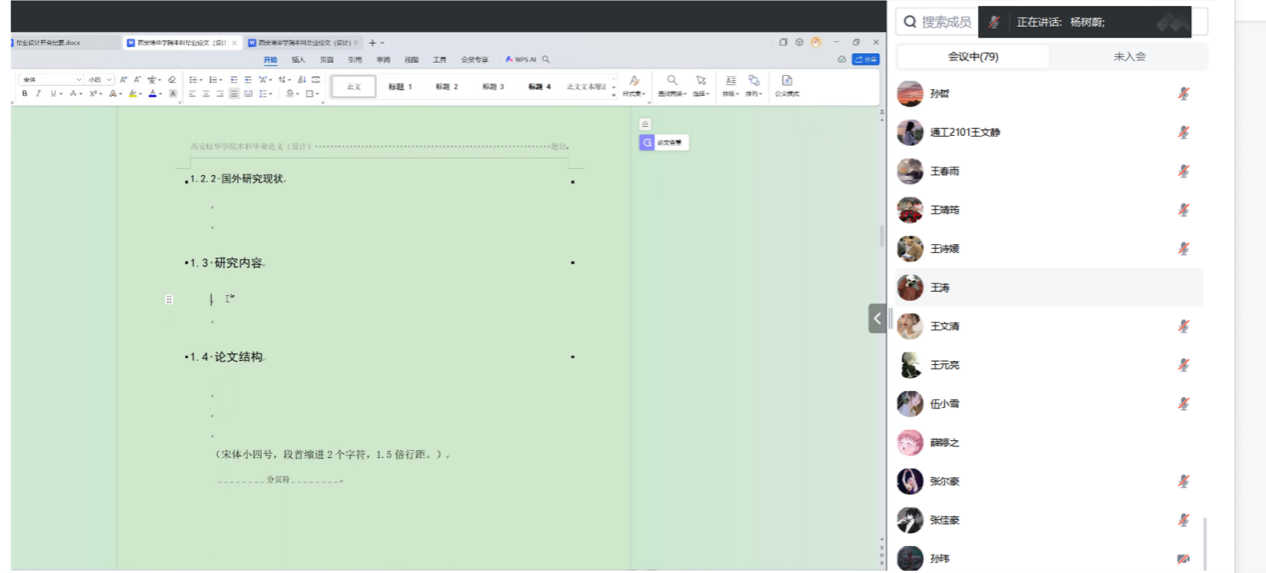Screen dimensions: 1266x573
Task: Apply the 标题 1 heading style
Action: click(x=400, y=87)
